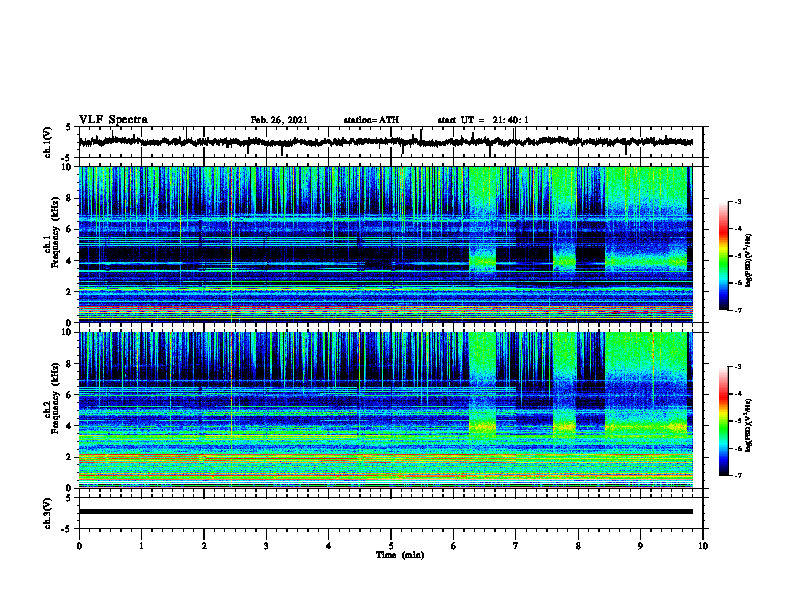The height and width of the screenshot is (612, 792).
Task: Click the log(PSD) label beside ch.2 color bar
Action: [x=750, y=425]
